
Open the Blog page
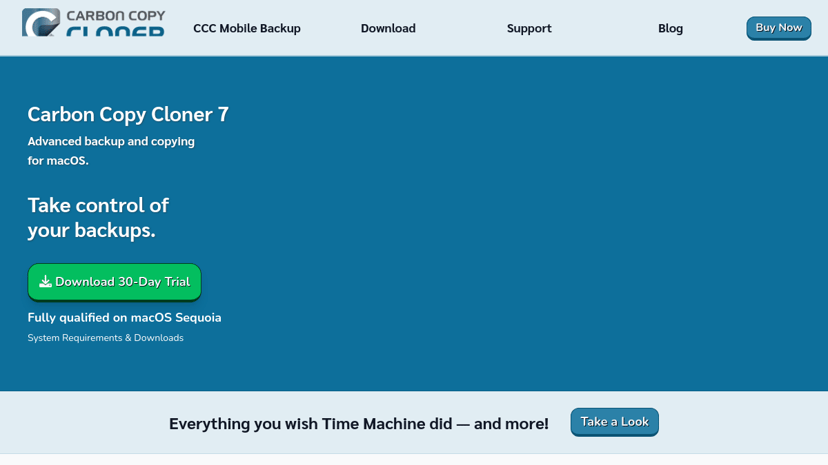(670, 29)
